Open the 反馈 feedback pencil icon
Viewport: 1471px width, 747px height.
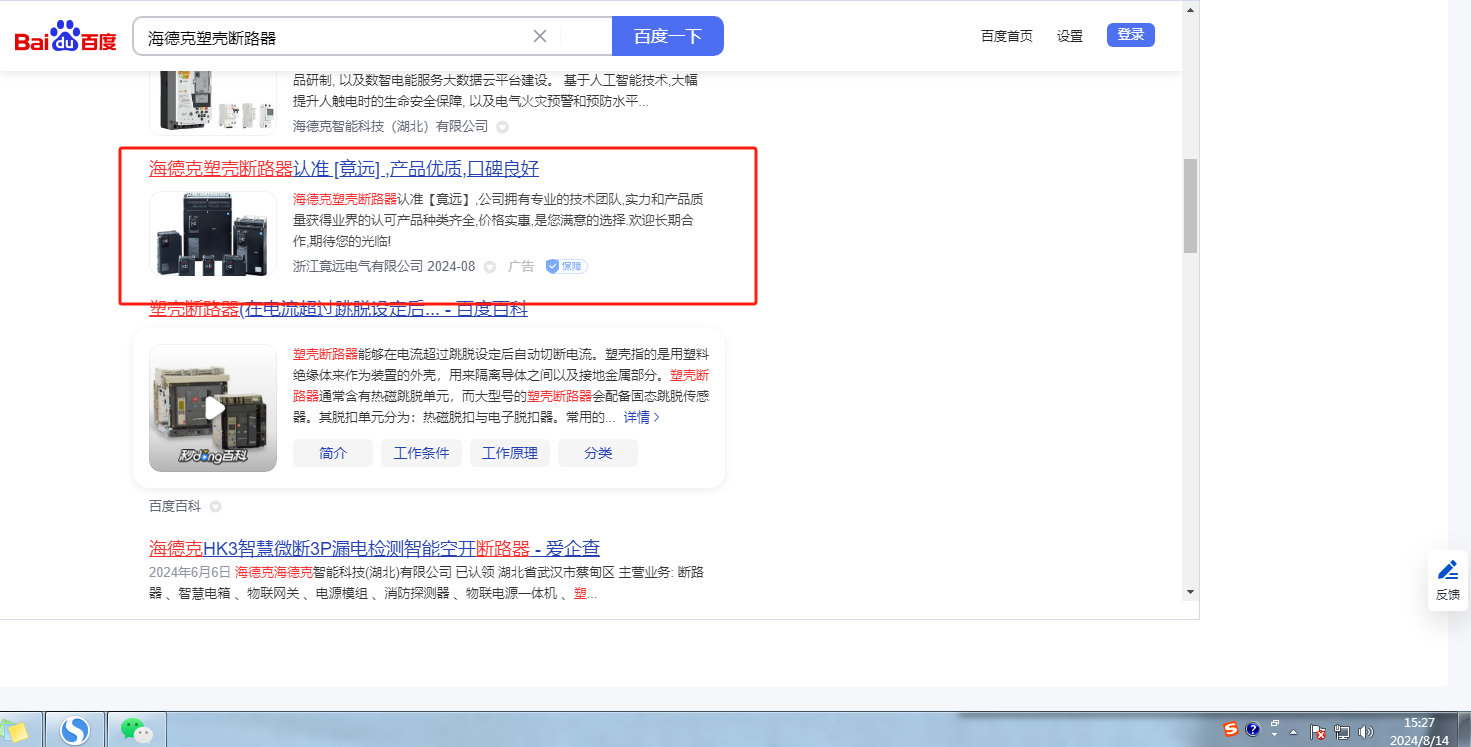point(1447,578)
